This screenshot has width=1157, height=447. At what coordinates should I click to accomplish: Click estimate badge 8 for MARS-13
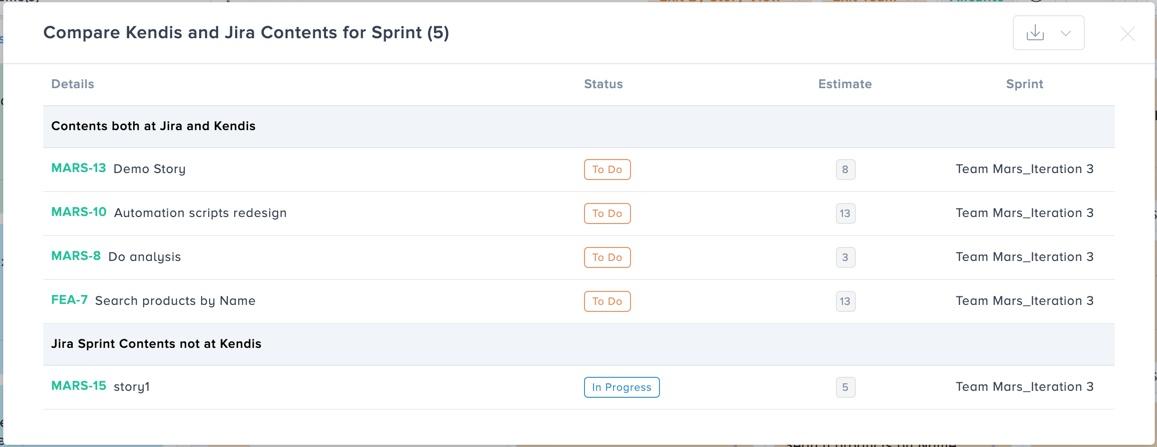[845, 170]
